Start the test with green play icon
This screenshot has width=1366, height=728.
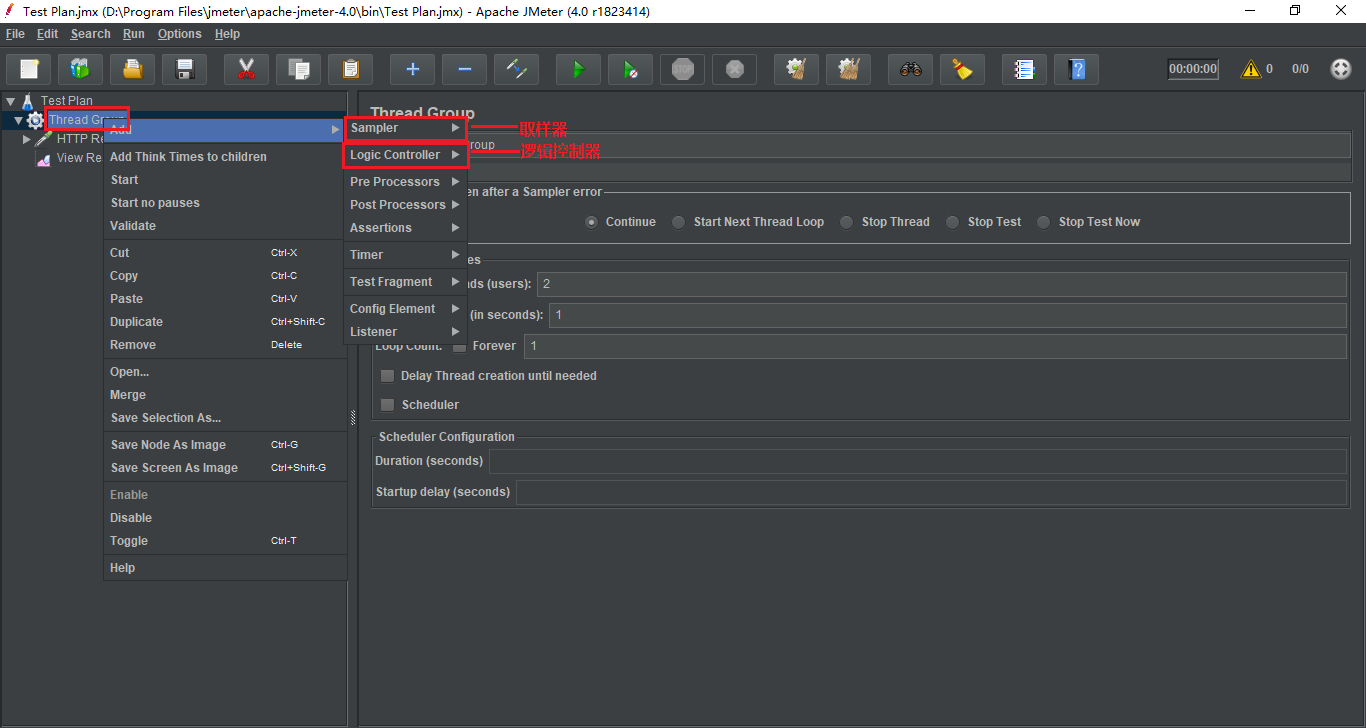(578, 69)
